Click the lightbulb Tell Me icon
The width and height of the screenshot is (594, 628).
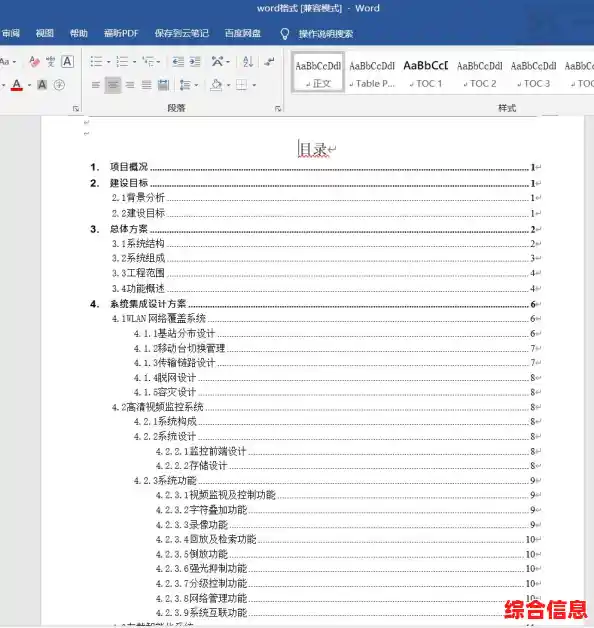pos(284,34)
